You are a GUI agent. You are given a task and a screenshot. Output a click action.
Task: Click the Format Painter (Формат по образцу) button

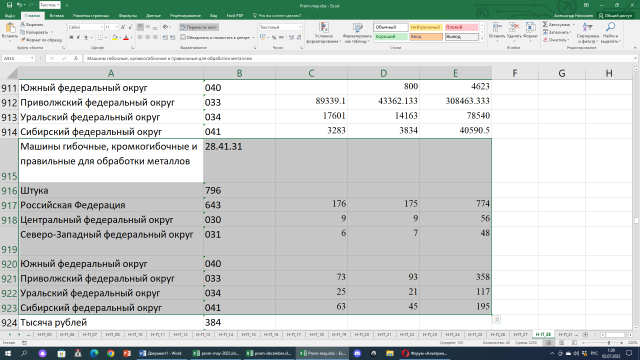(x=41, y=40)
